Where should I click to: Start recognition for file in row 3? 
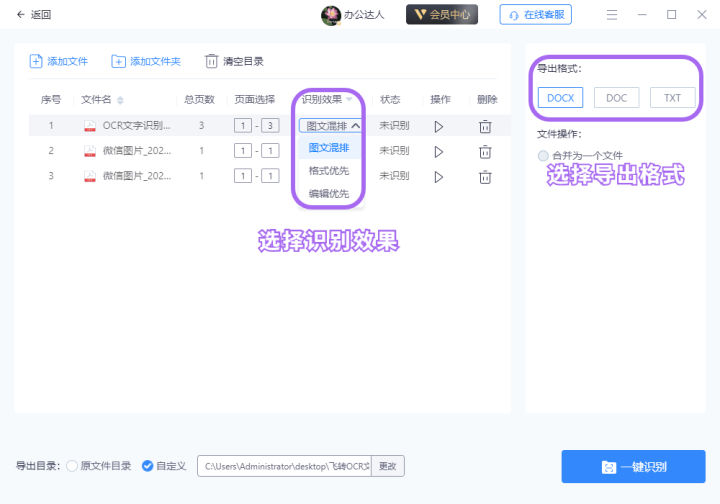[439, 177]
